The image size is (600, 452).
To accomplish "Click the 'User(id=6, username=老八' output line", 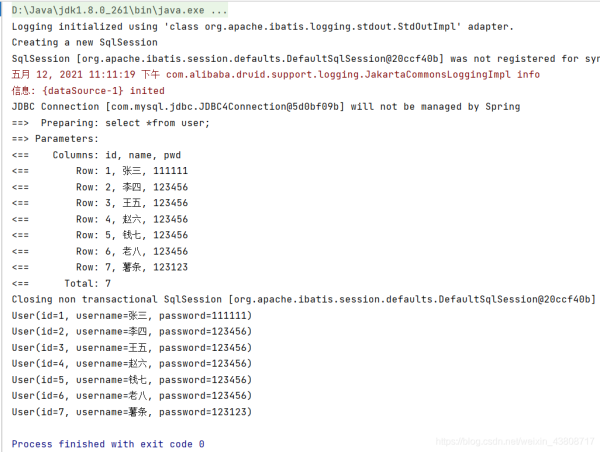I will 131,395.
